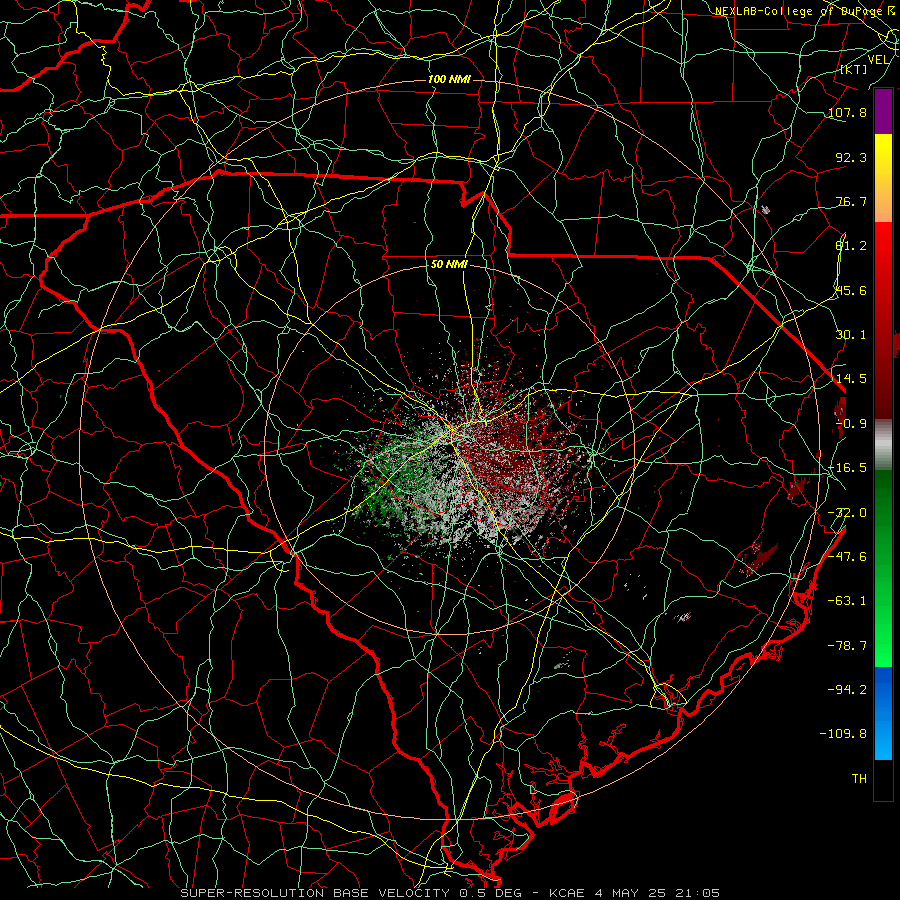900x900 pixels.
Task: Click the -0.9 velocity scale value
Action: [x=851, y=424]
